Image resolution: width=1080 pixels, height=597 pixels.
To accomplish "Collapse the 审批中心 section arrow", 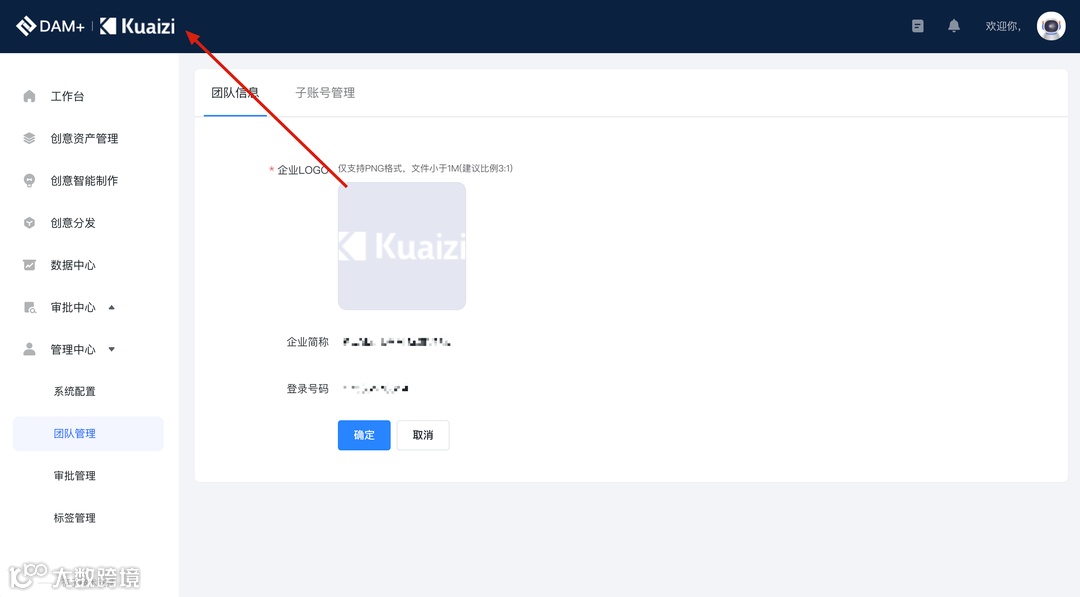I will (x=111, y=307).
